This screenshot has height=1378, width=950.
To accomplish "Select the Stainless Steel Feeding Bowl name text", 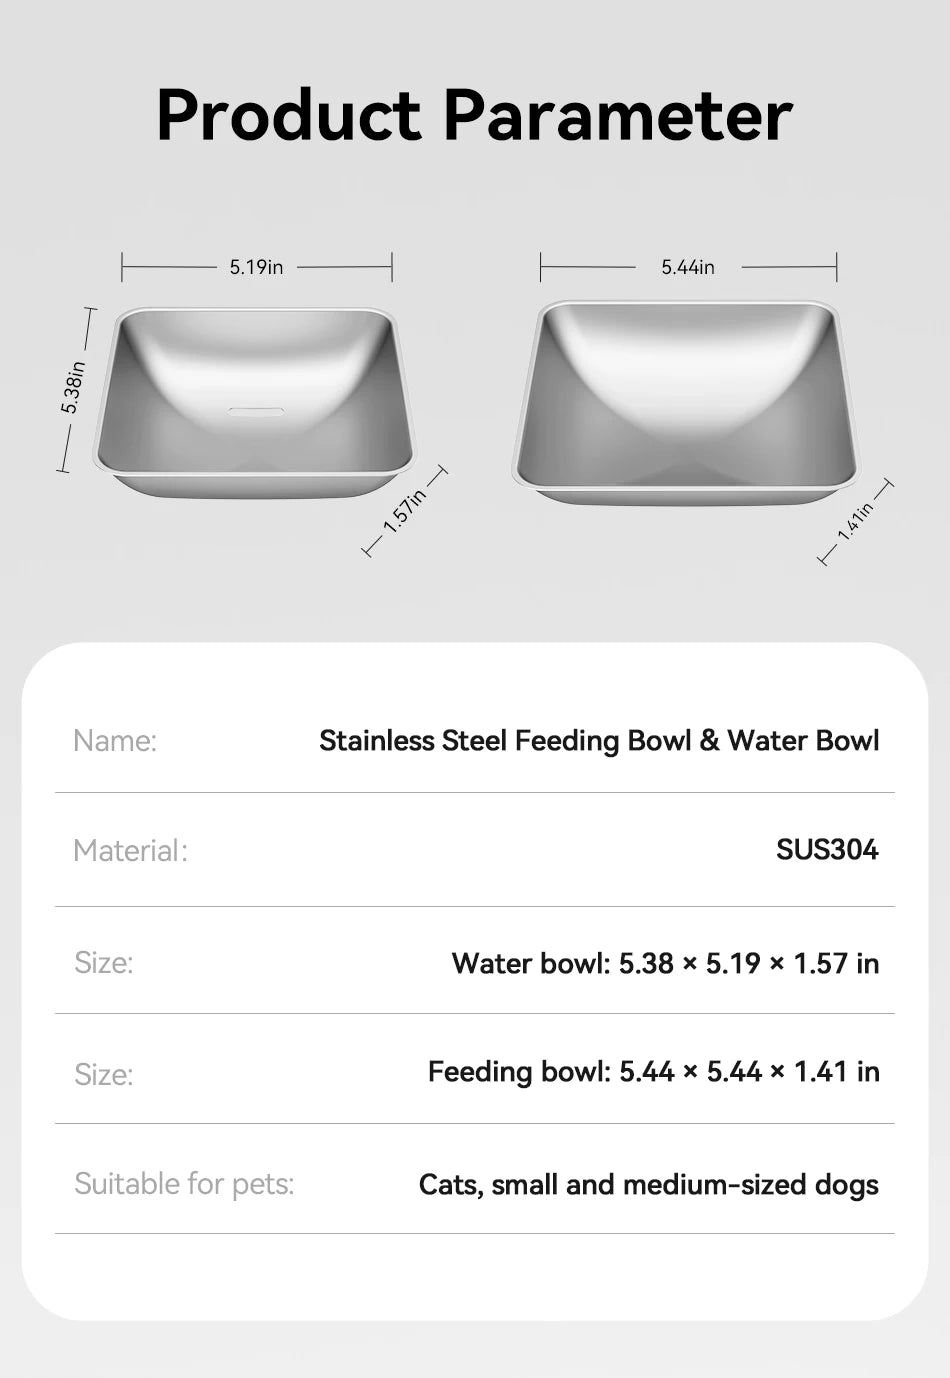I will pyautogui.click(x=599, y=741).
